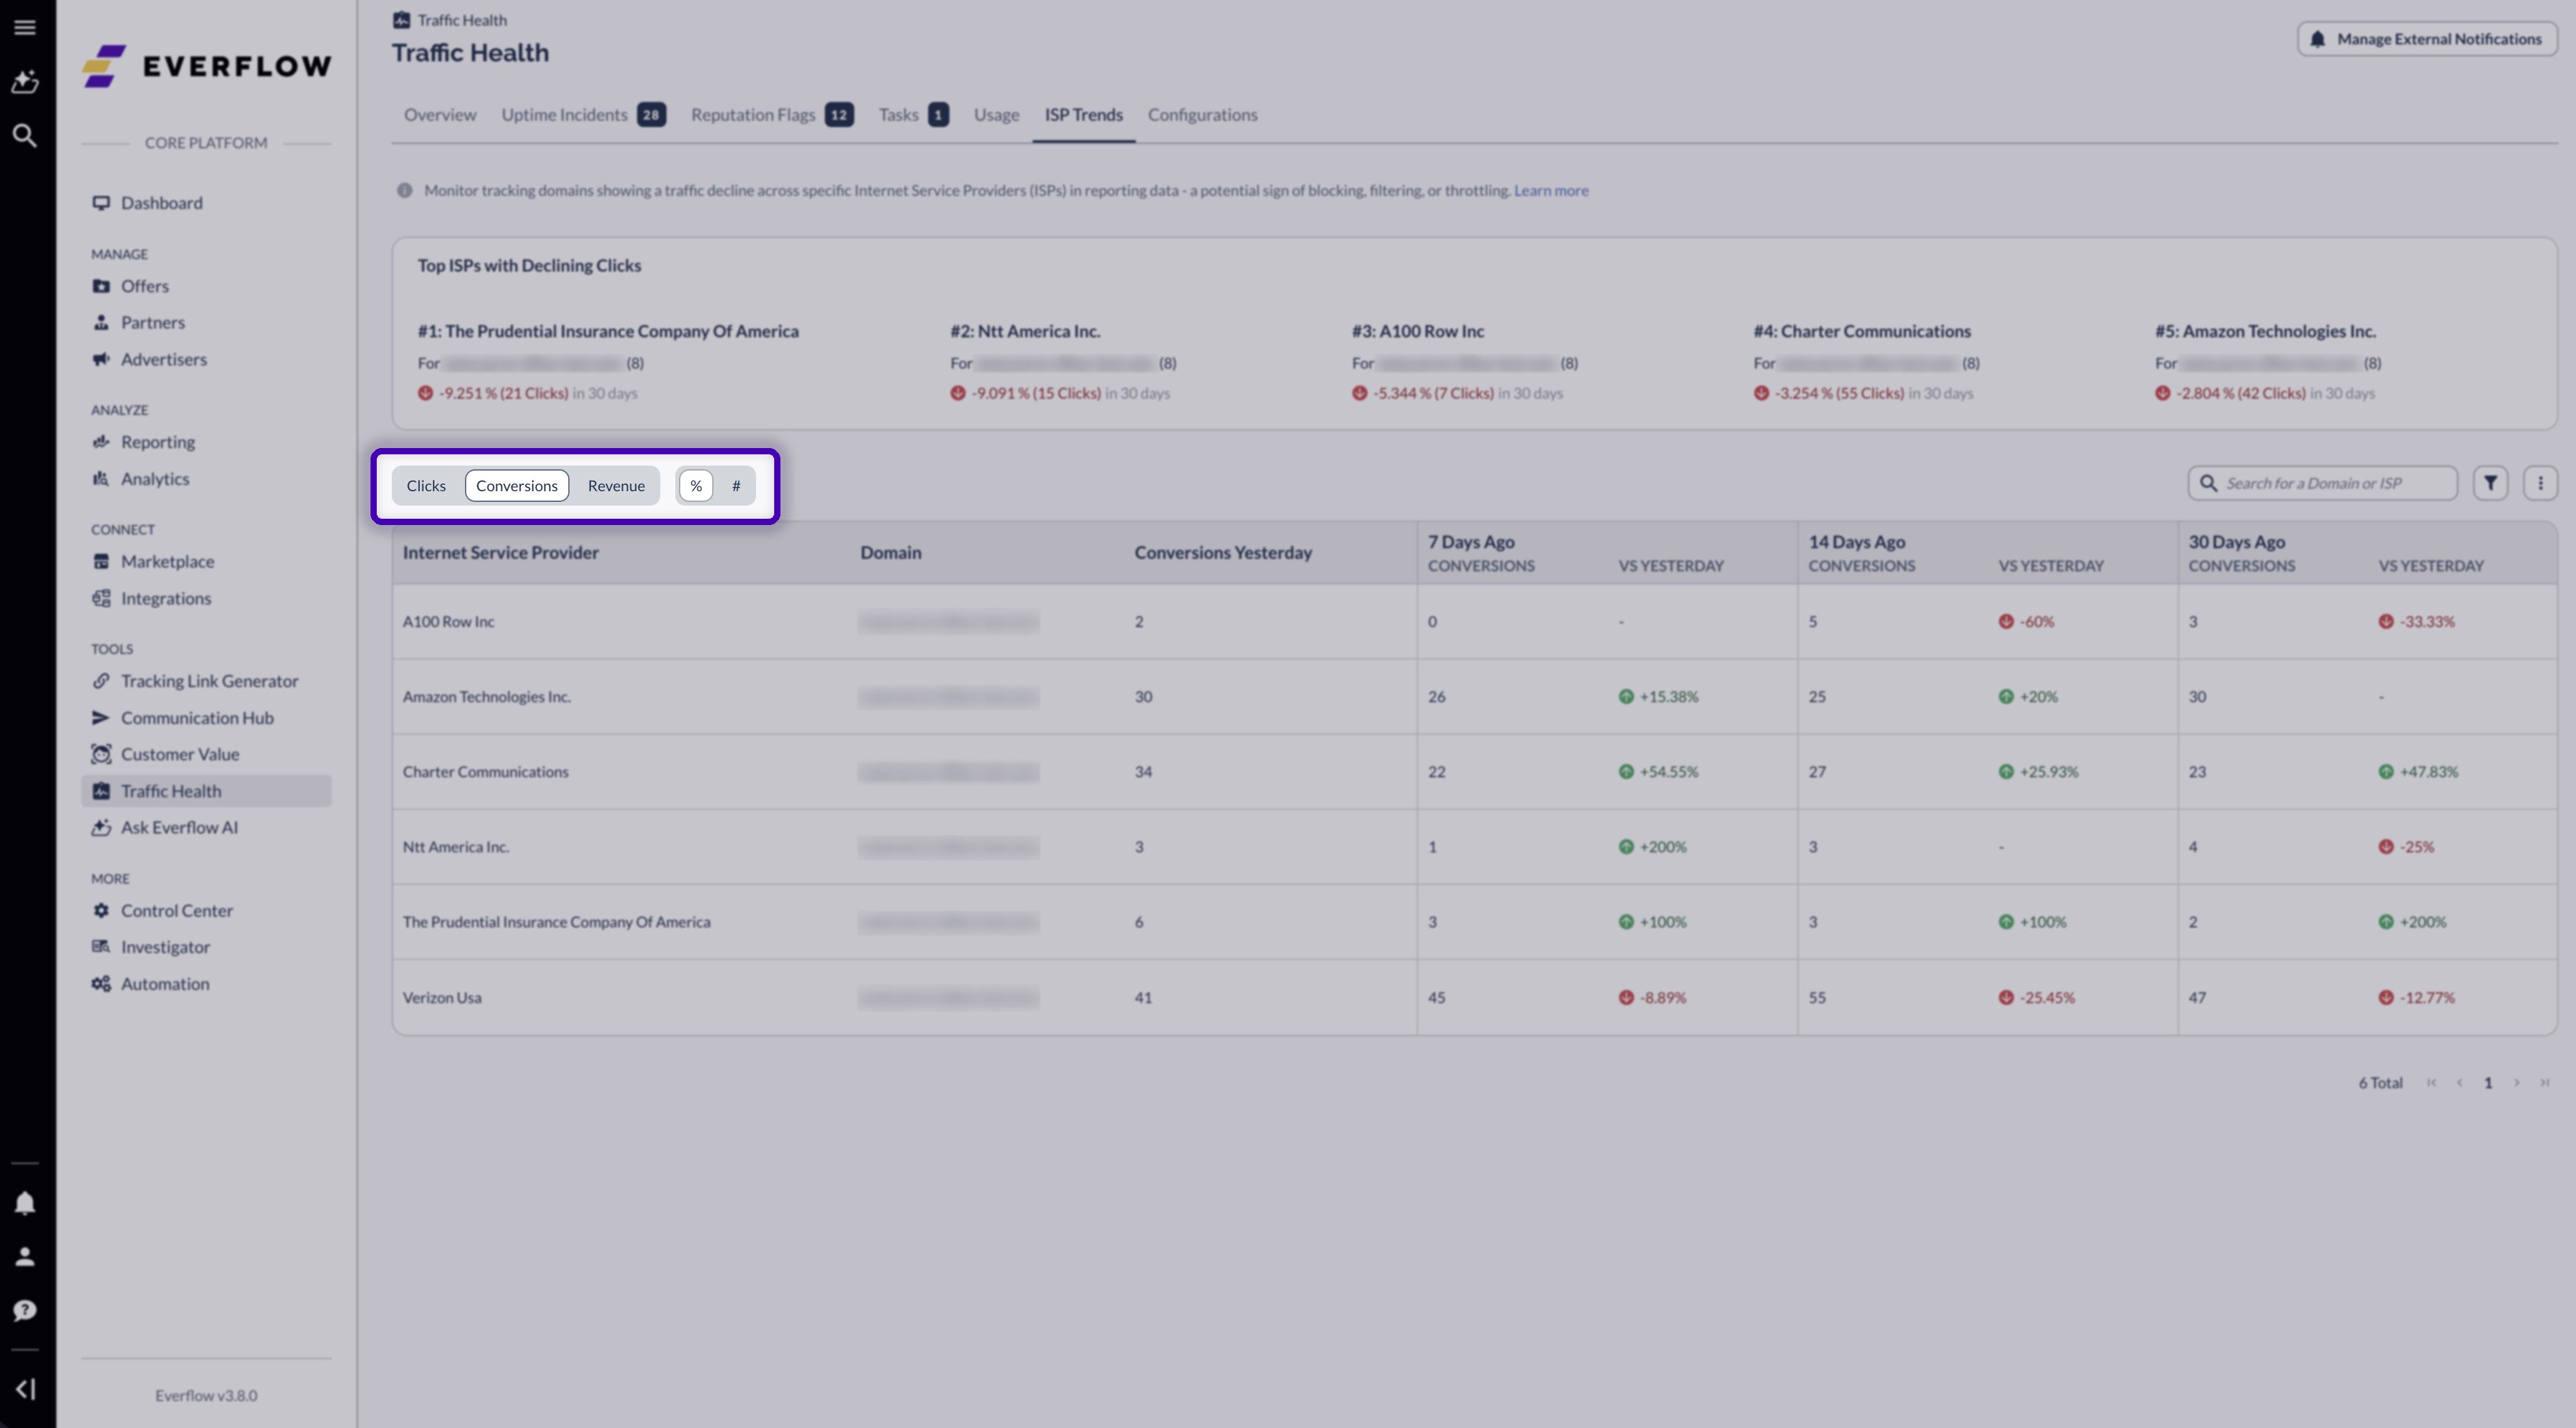Select the percent display toggle
Image resolution: width=2576 pixels, height=1428 pixels.
(x=696, y=486)
